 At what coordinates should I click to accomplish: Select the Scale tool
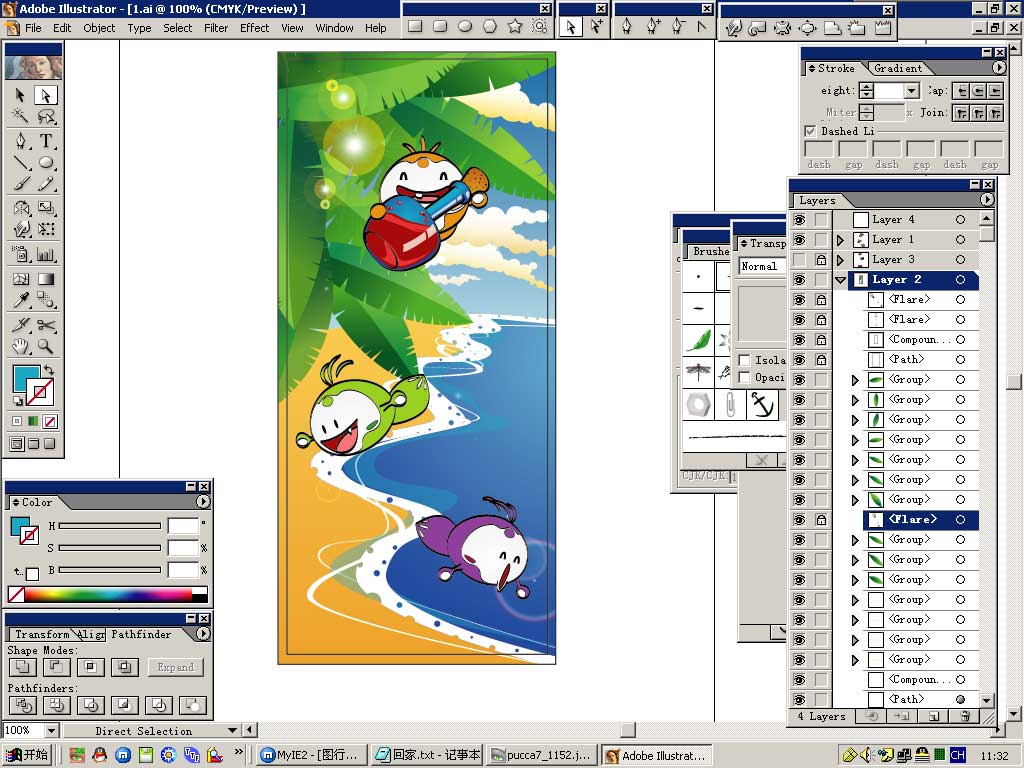(46, 208)
